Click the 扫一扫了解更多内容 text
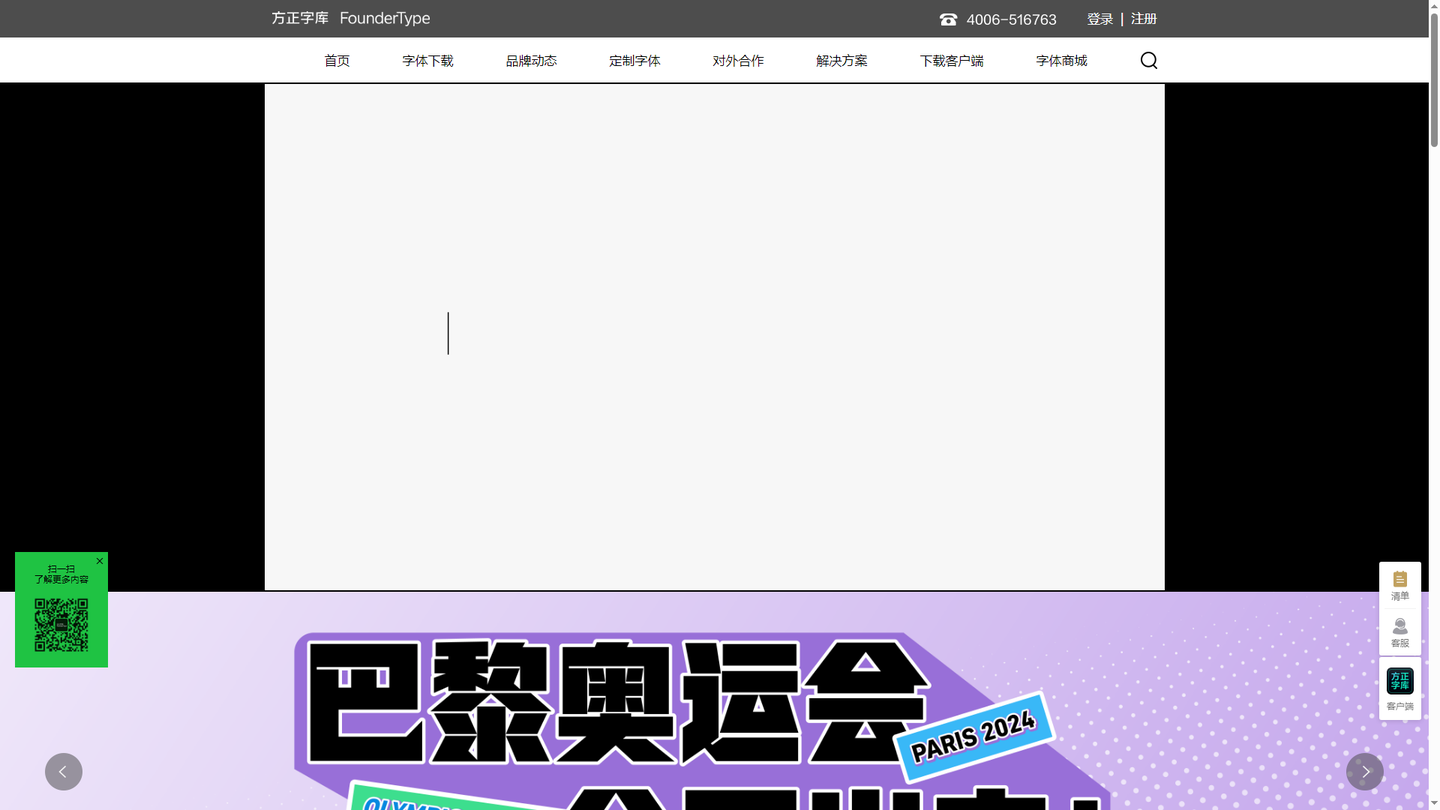Screen dimensions: 1440x810 [x=61, y=574]
